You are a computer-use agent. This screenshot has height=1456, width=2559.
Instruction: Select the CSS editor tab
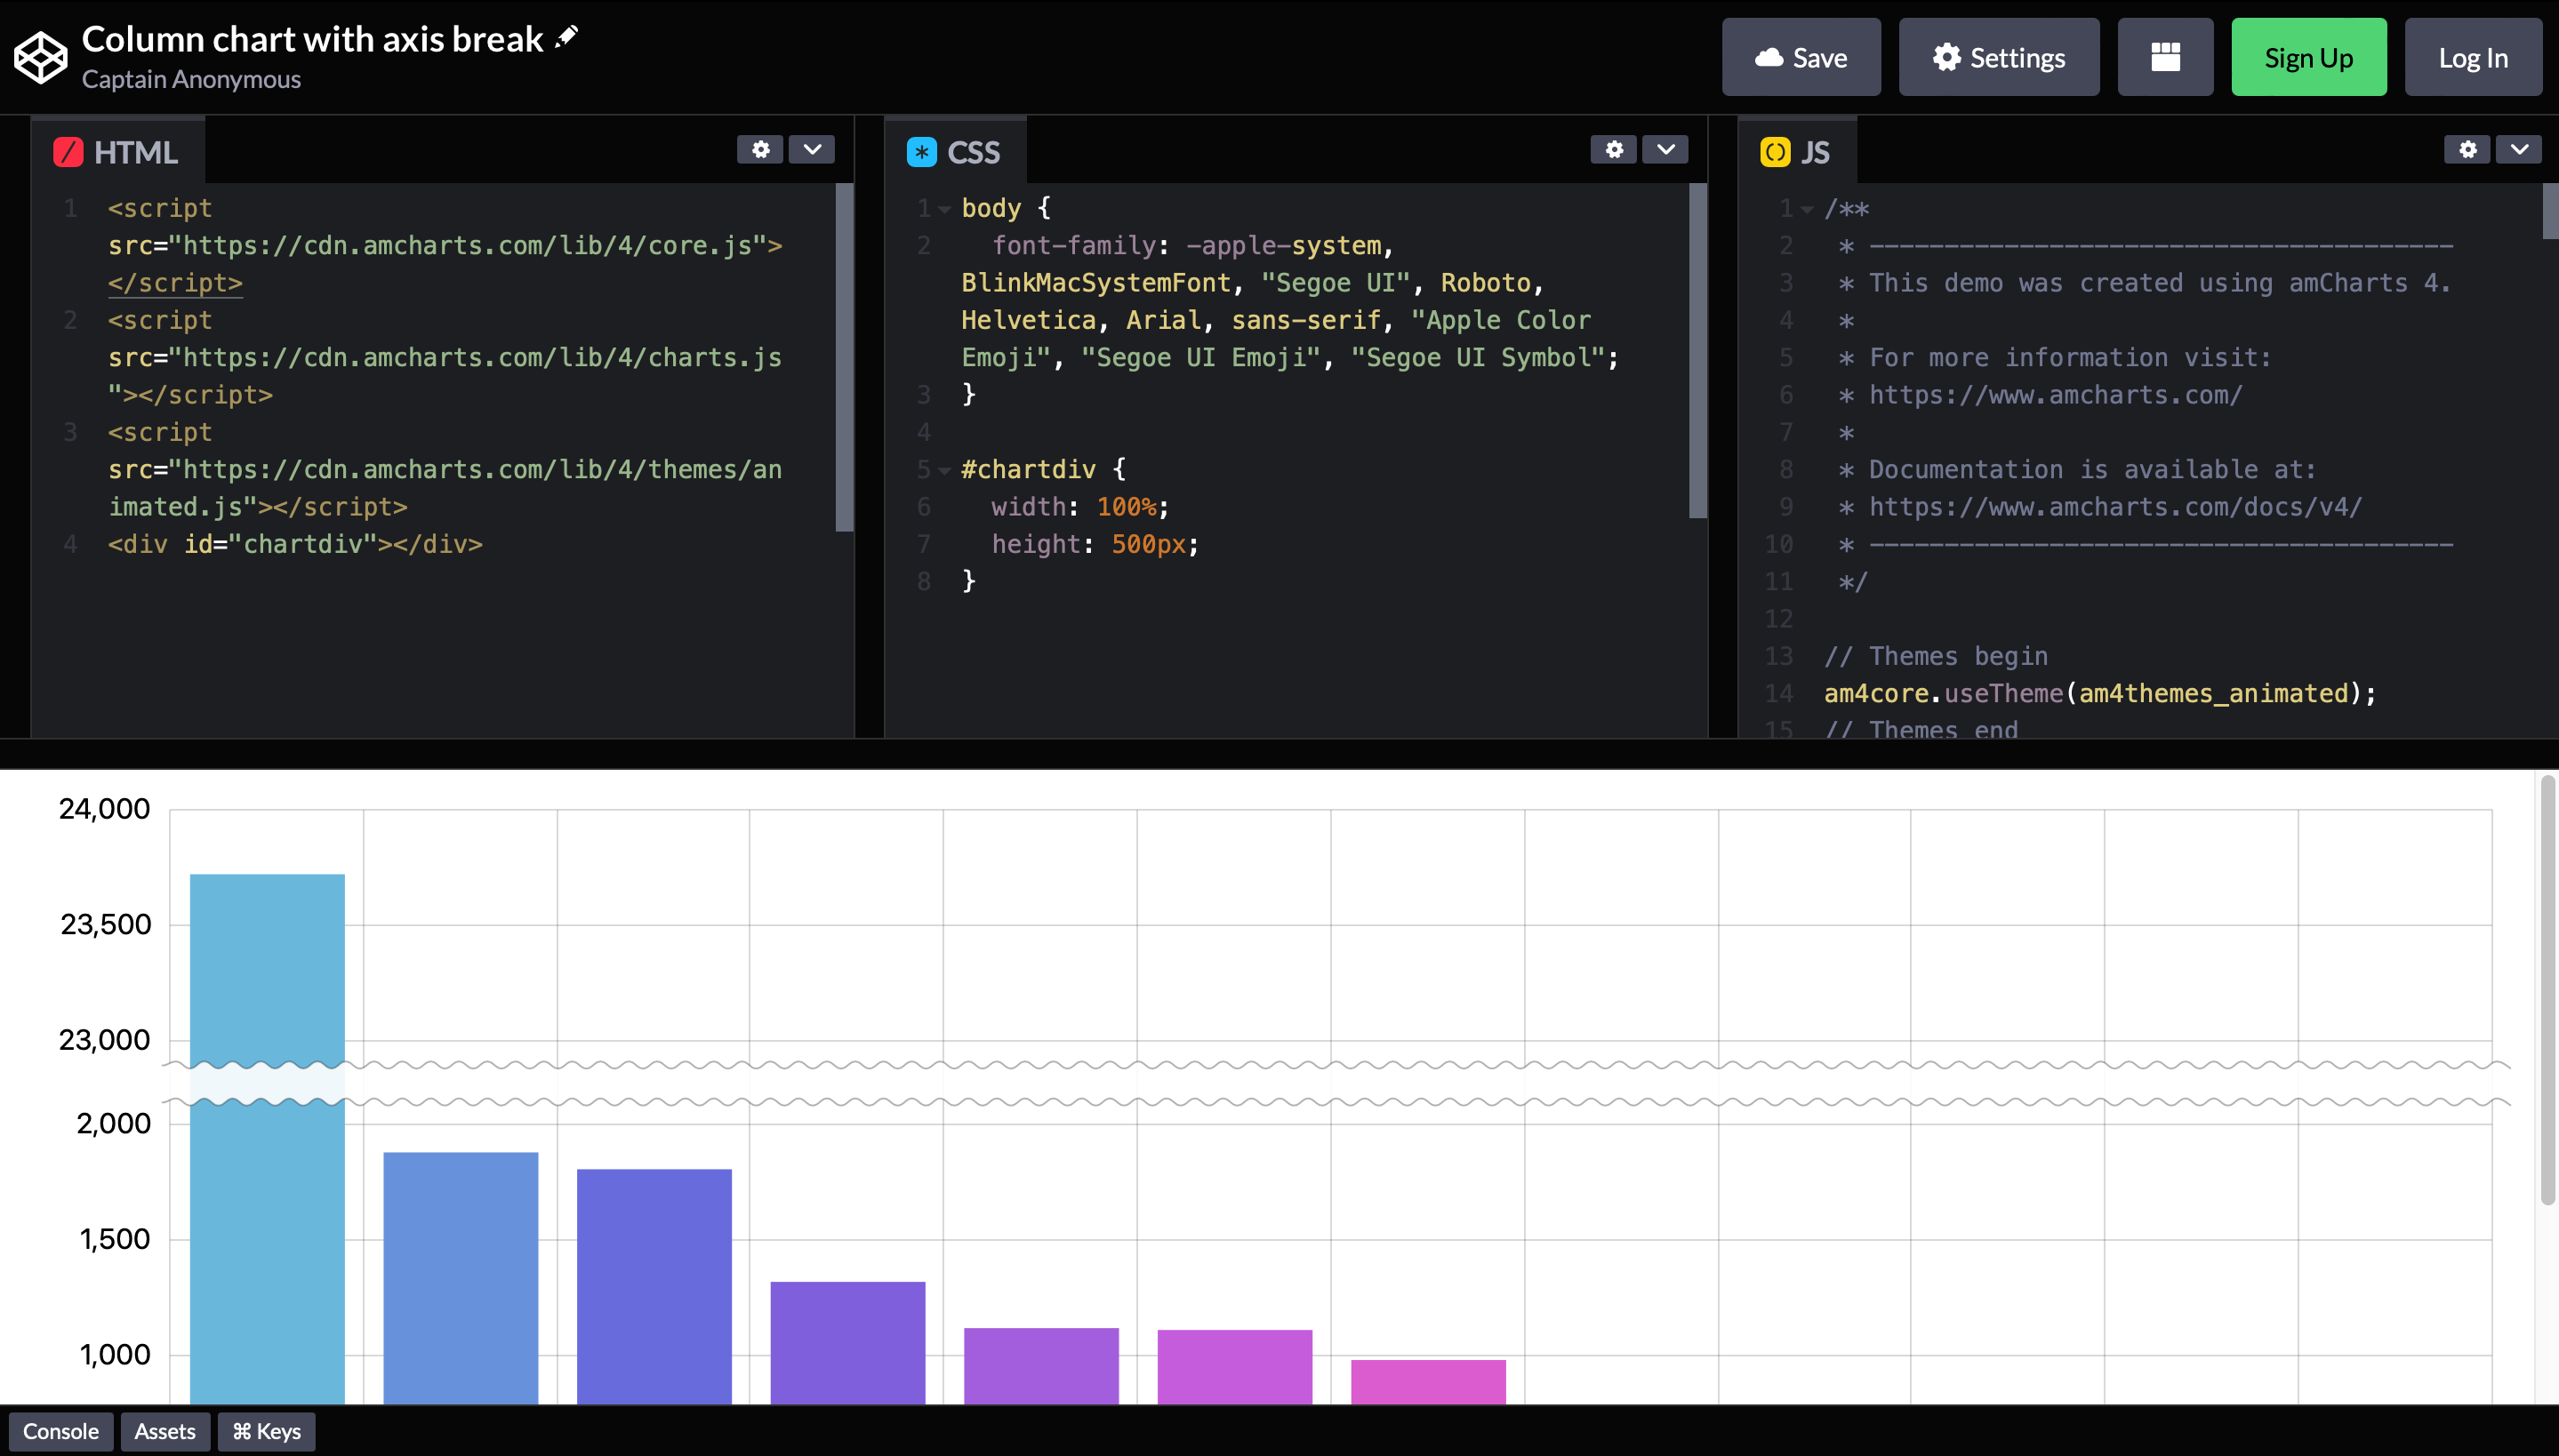click(x=955, y=151)
